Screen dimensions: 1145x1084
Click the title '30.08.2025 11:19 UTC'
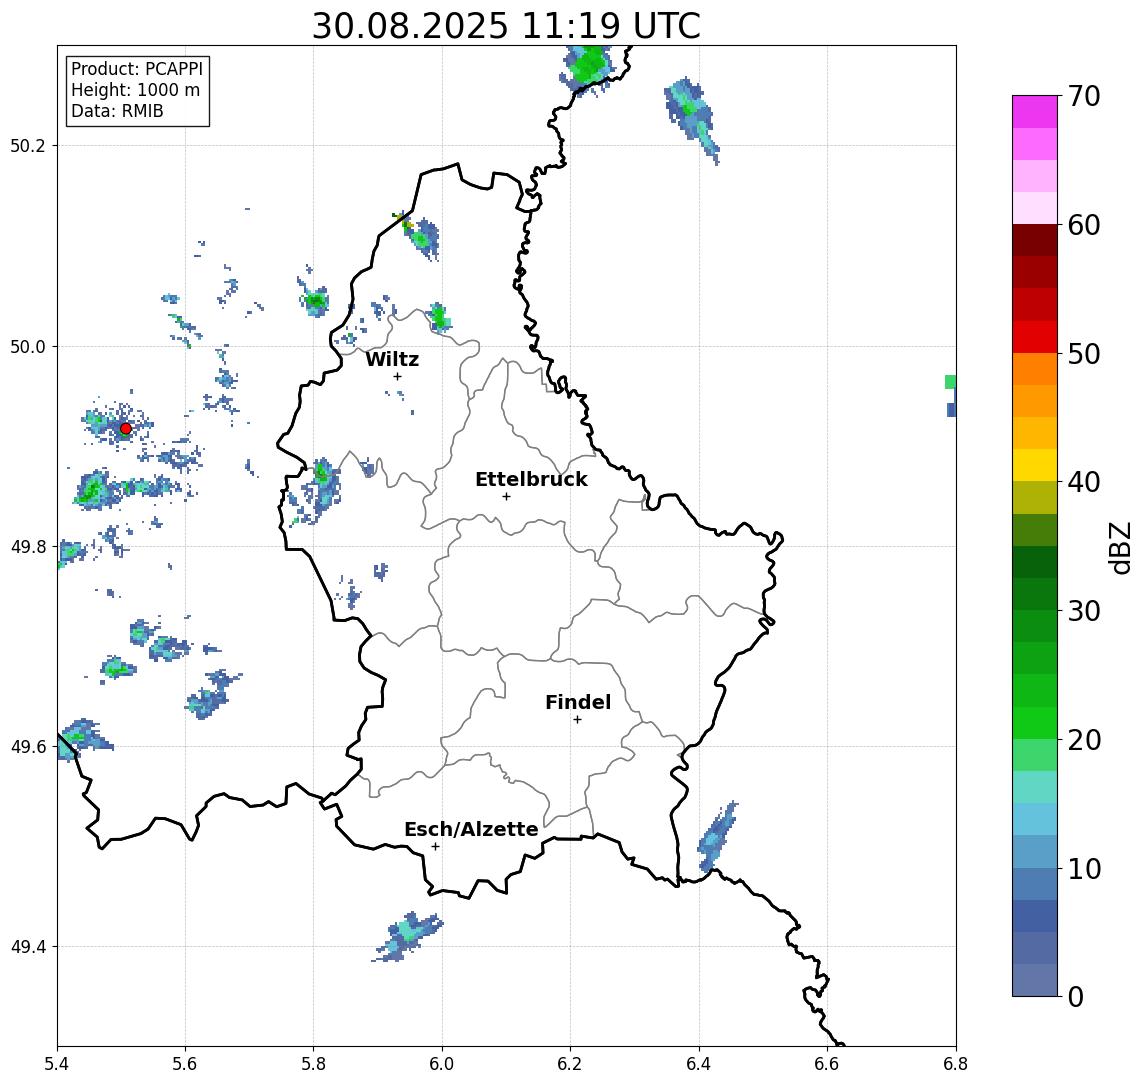click(x=506, y=26)
